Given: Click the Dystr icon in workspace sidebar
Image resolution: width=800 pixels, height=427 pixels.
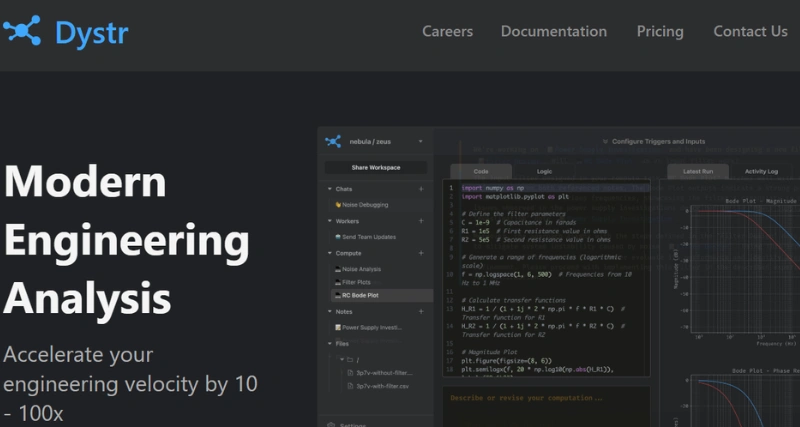Looking at the screenshot, I should pyautogui.click(x=333, y=142).
